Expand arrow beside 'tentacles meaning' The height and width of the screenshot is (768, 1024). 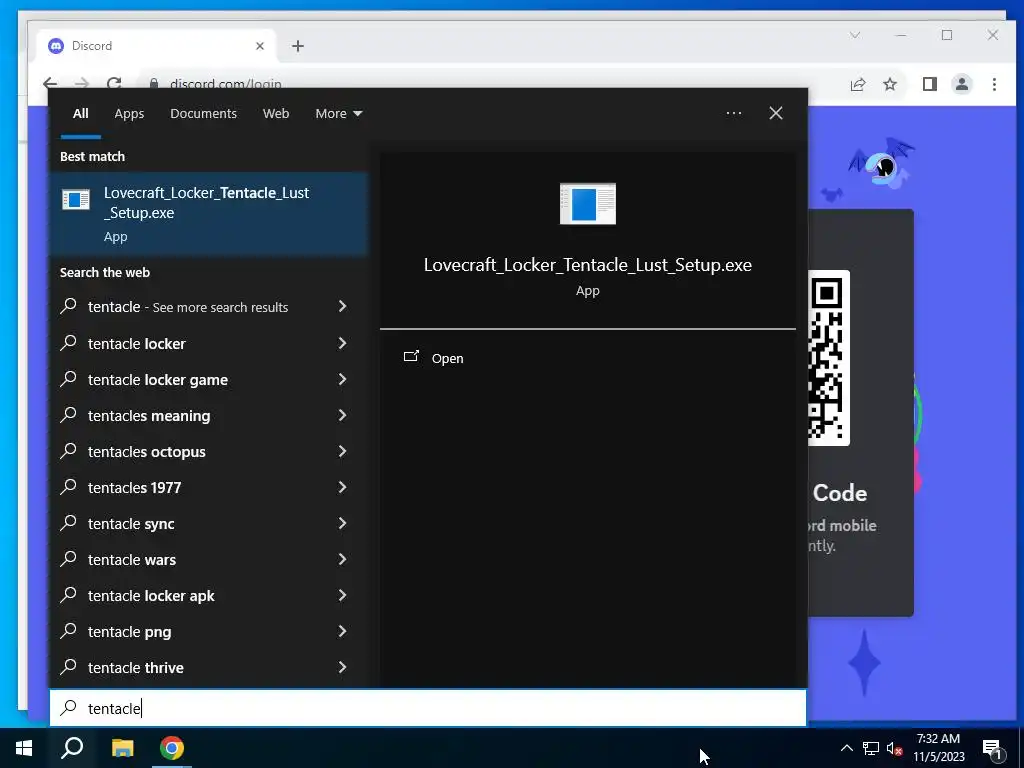[342, 415]
